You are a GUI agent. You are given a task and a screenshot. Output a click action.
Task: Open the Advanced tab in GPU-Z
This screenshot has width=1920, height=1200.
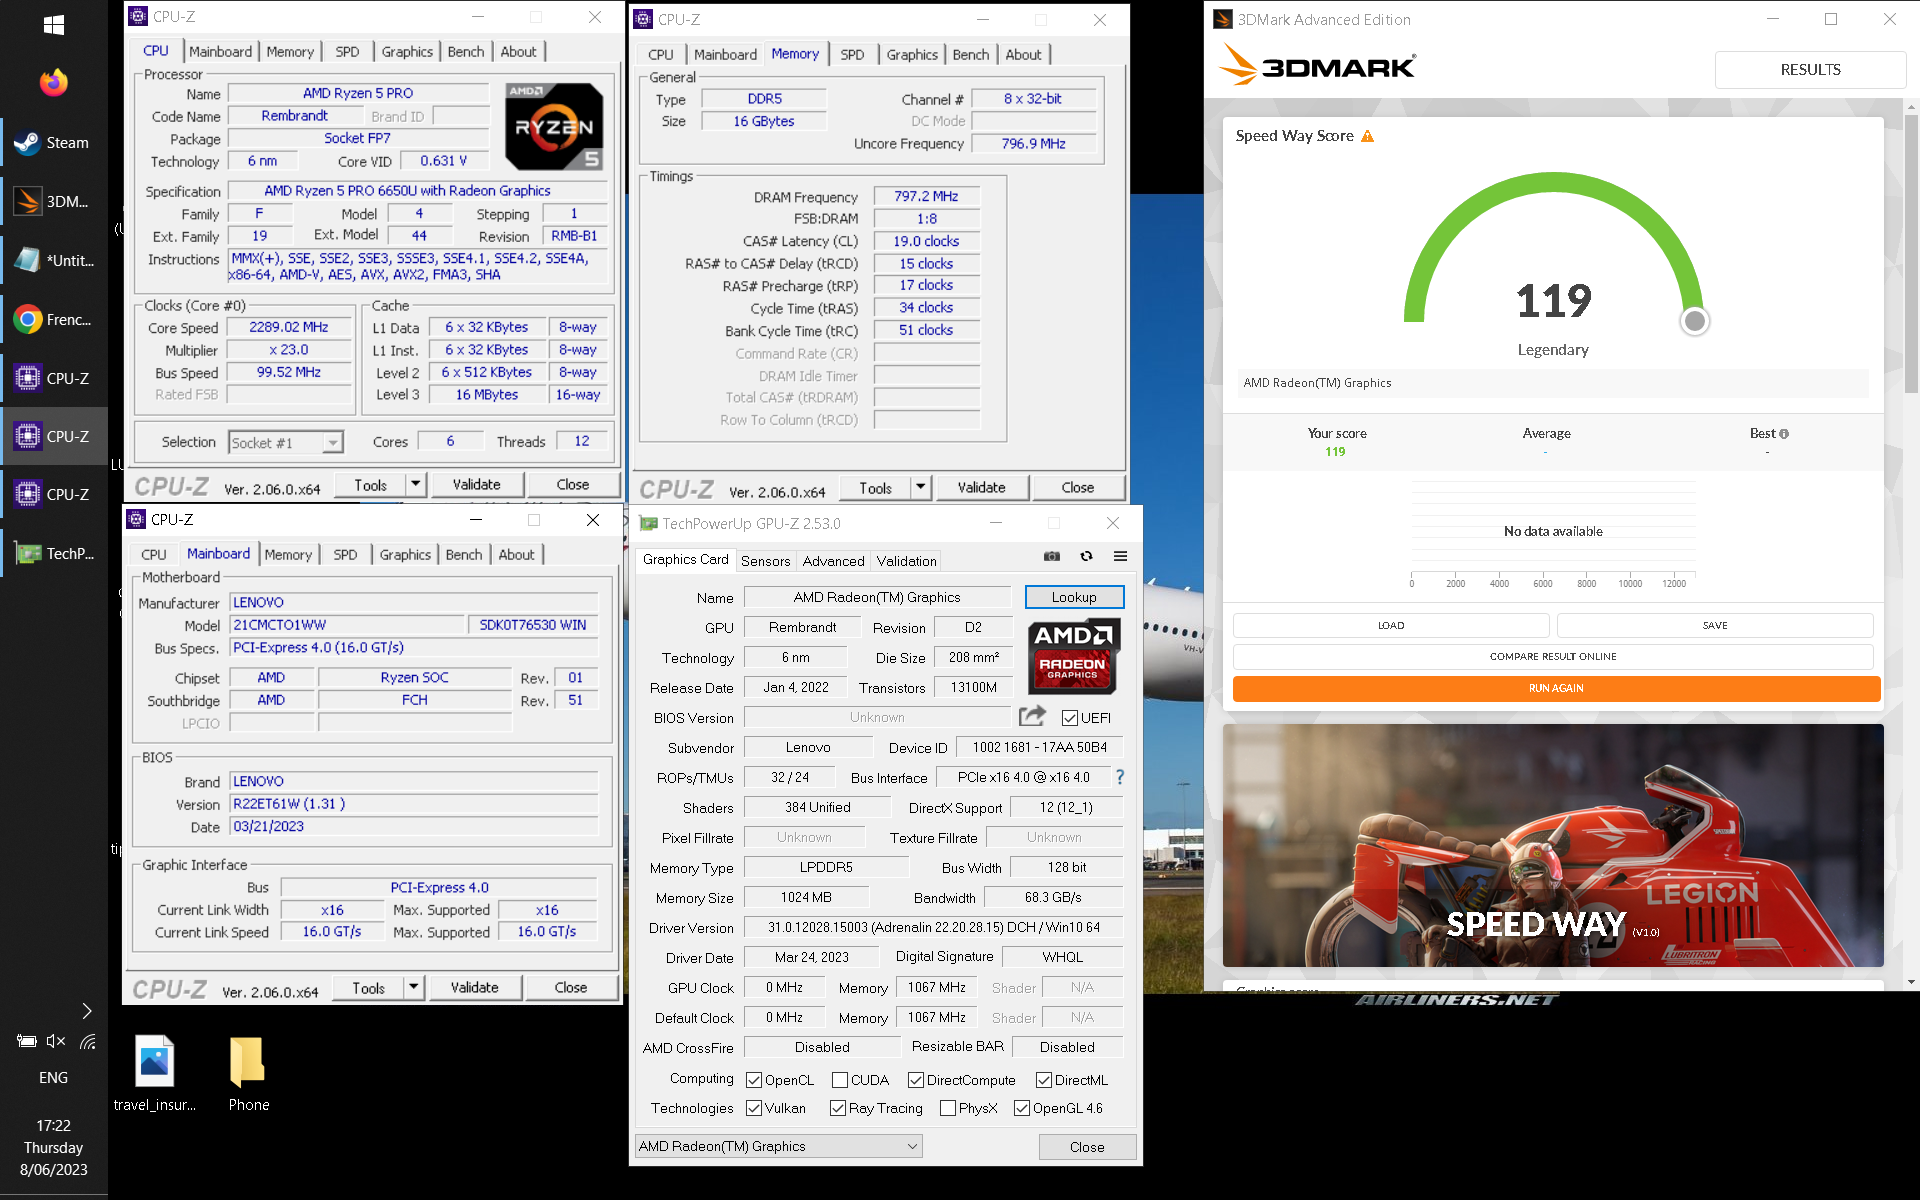tap(833, 561)
